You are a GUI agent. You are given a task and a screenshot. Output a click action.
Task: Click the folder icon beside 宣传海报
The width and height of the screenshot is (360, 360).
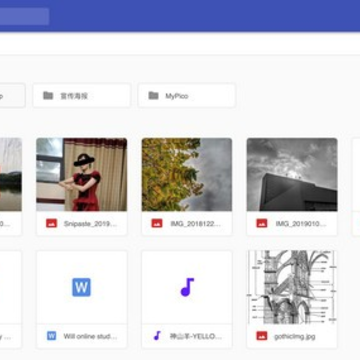click(x=48, y=96)
